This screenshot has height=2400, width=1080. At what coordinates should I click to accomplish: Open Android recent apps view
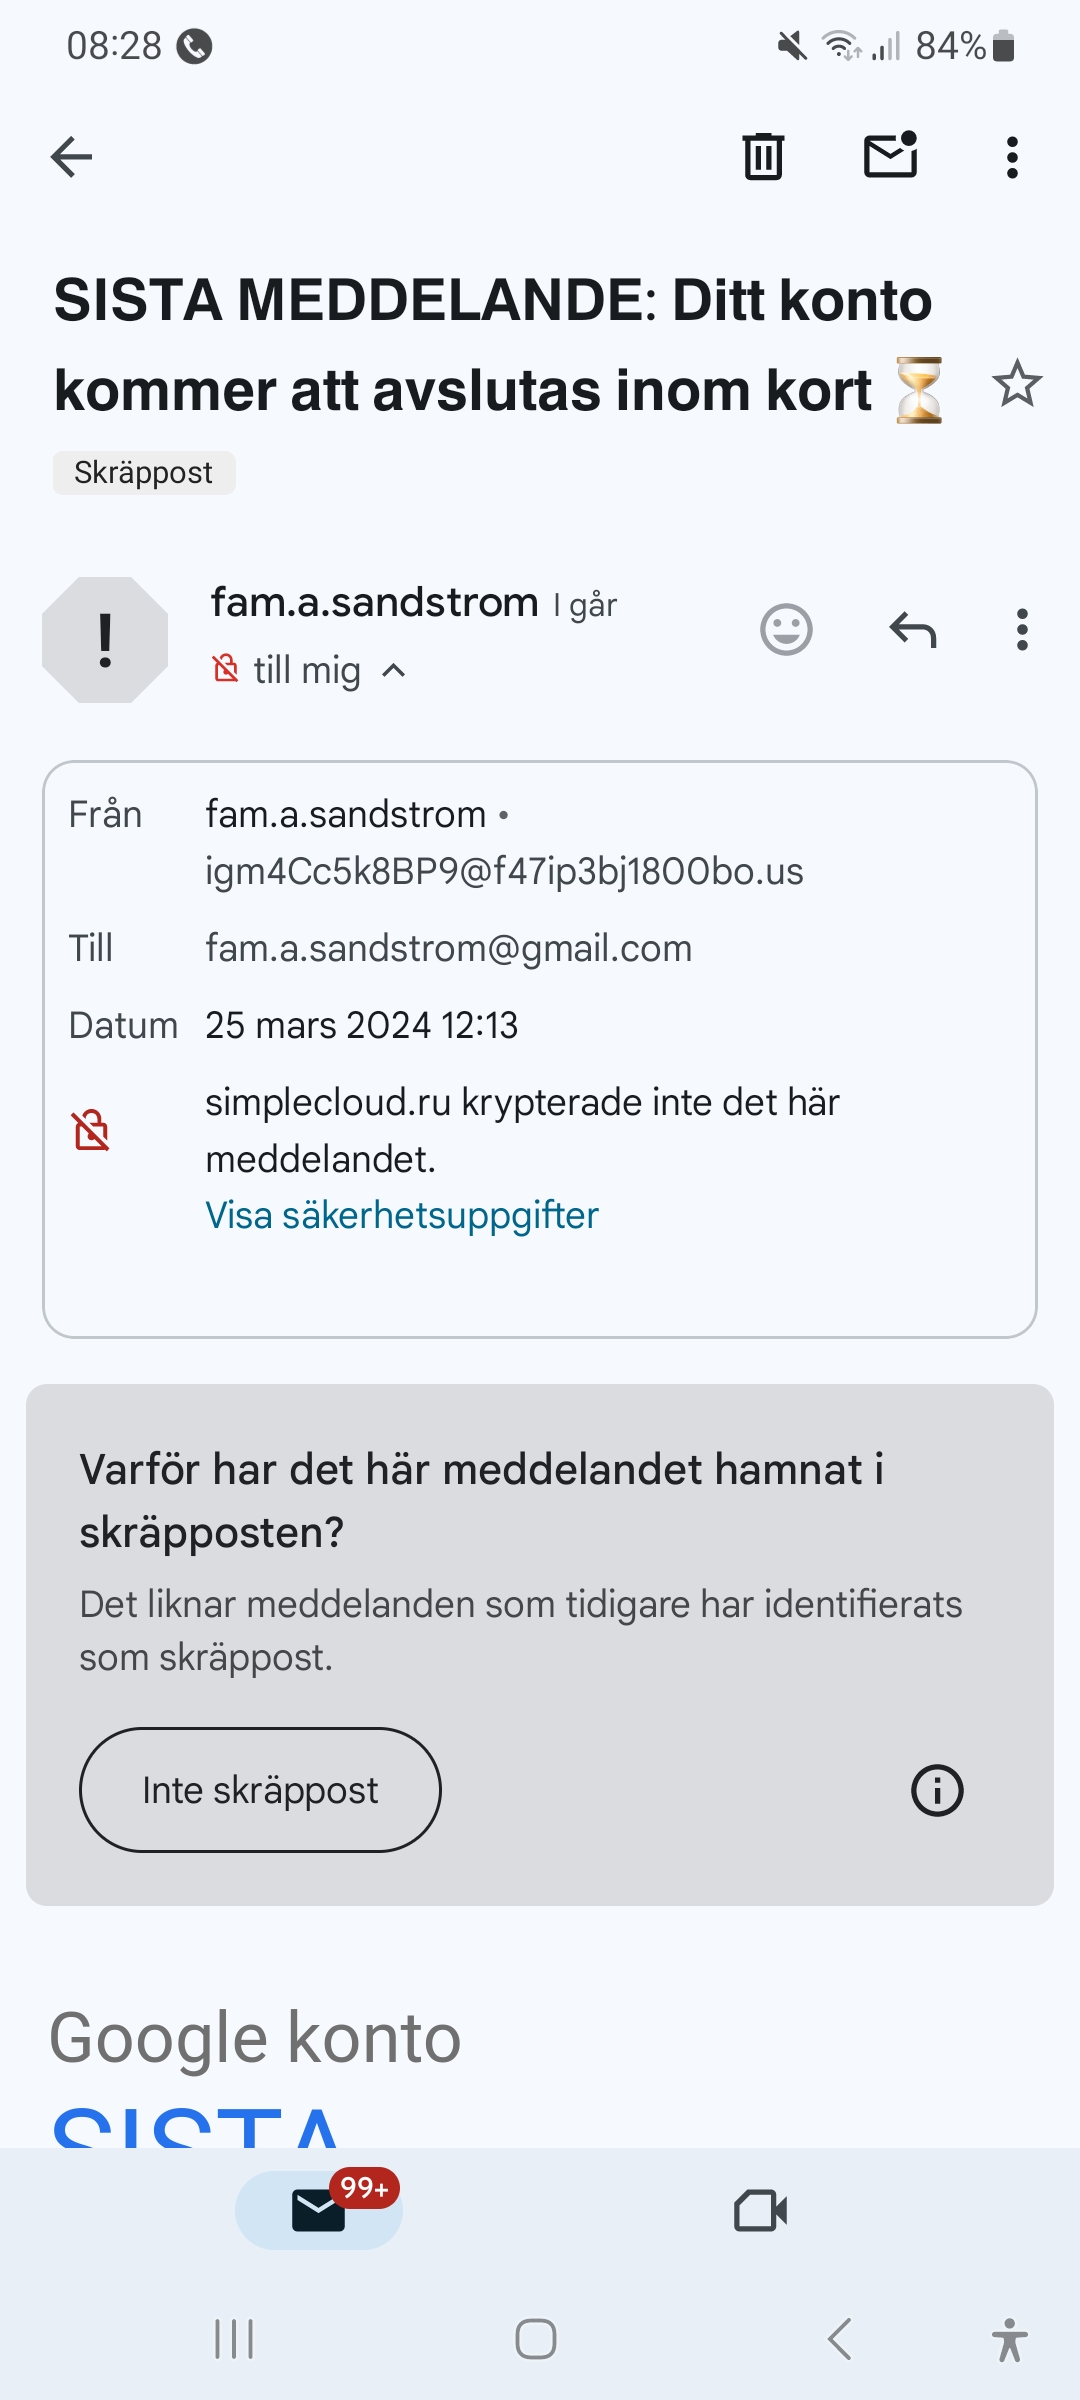234,2339
